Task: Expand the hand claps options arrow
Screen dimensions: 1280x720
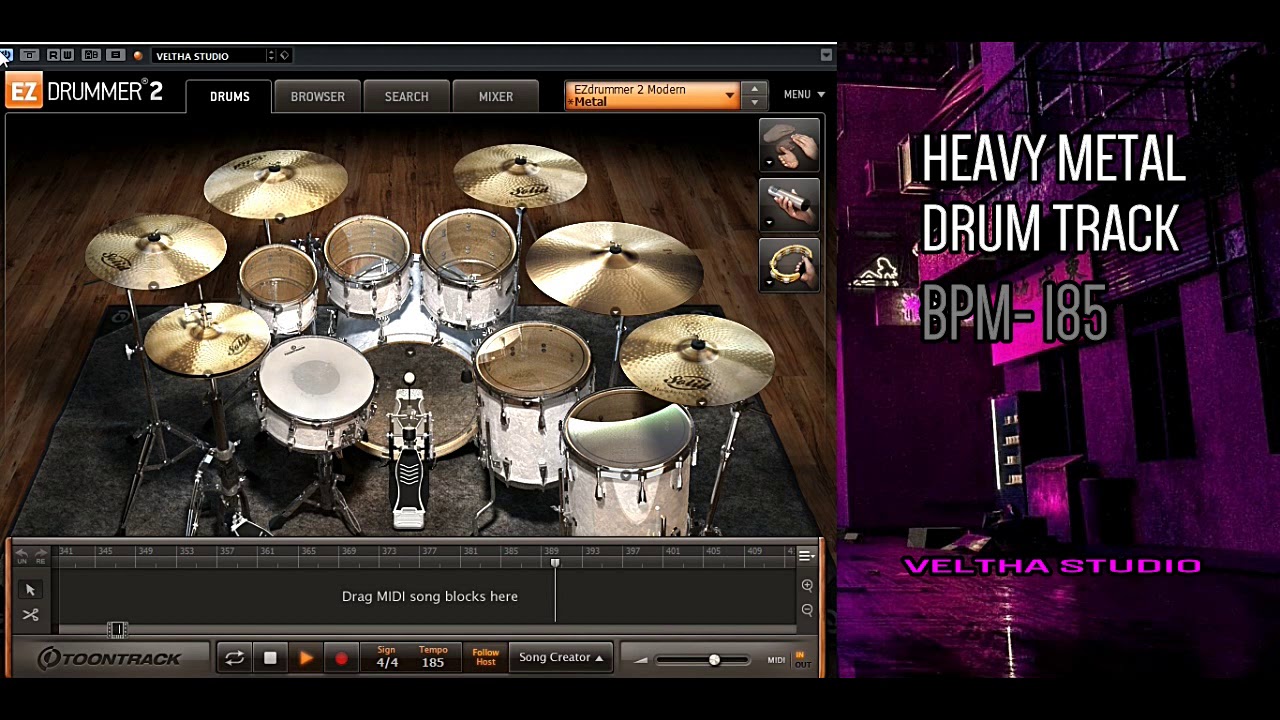Action: pos(769,163)
